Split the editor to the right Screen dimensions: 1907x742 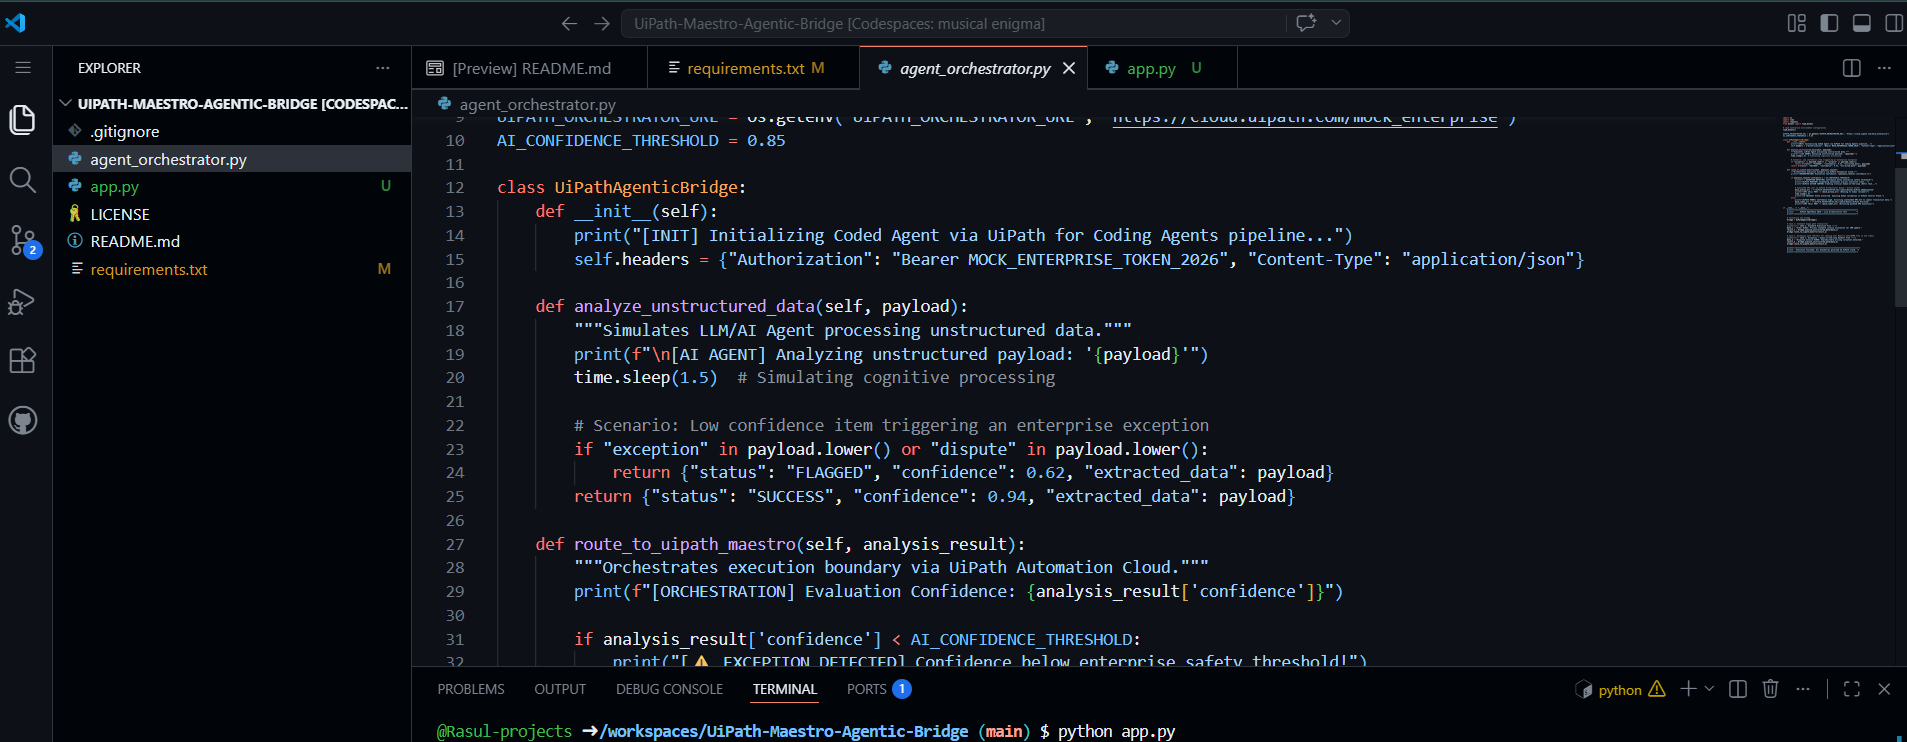[x=1852, y=68]
